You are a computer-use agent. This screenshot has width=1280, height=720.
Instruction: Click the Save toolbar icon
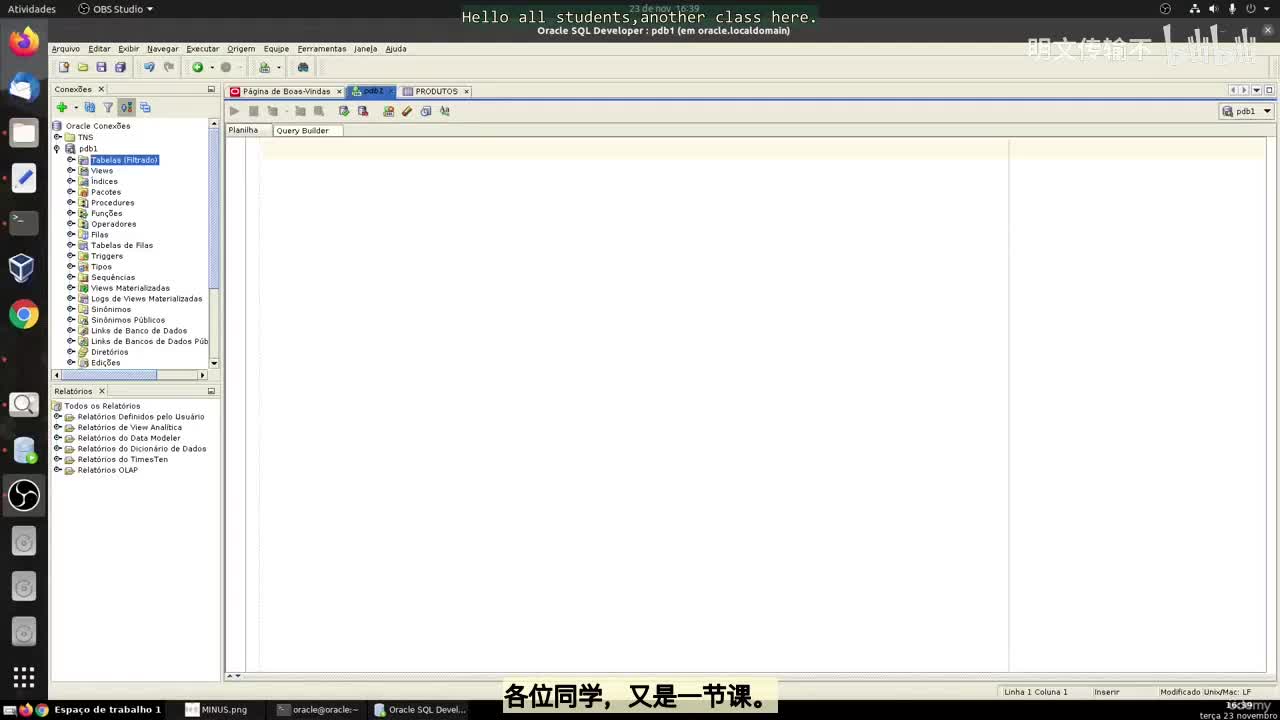tap(101, 67)
